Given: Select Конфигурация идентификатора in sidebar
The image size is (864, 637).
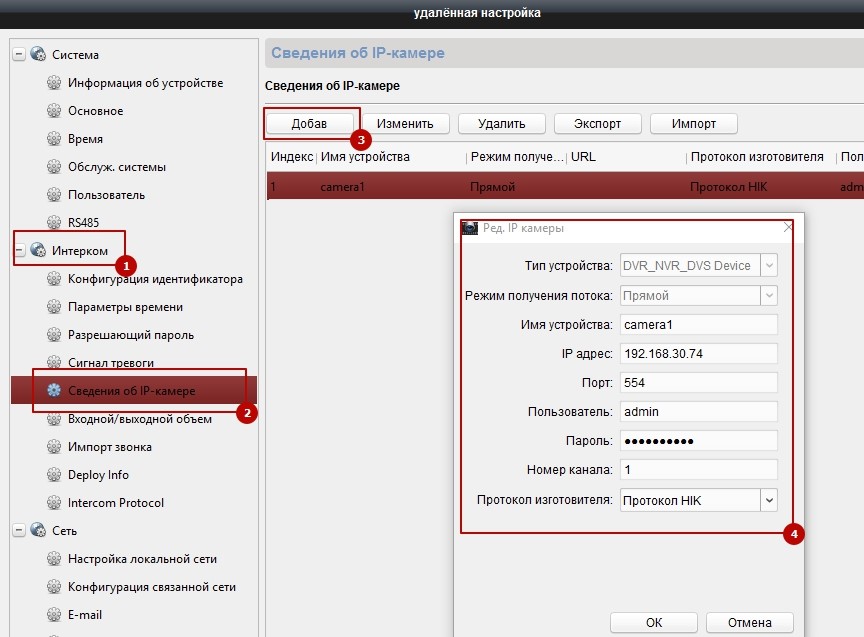Looking at the screenshot, I should click(x=155, y=279).
